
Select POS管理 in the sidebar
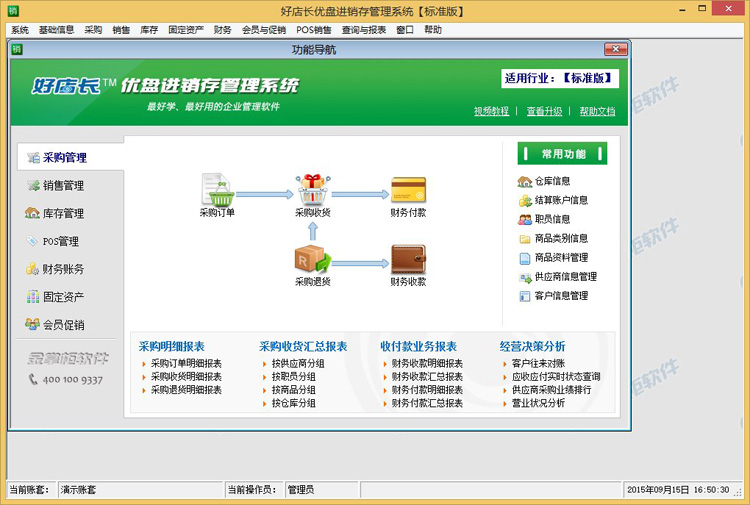click(x=53, y=241)
